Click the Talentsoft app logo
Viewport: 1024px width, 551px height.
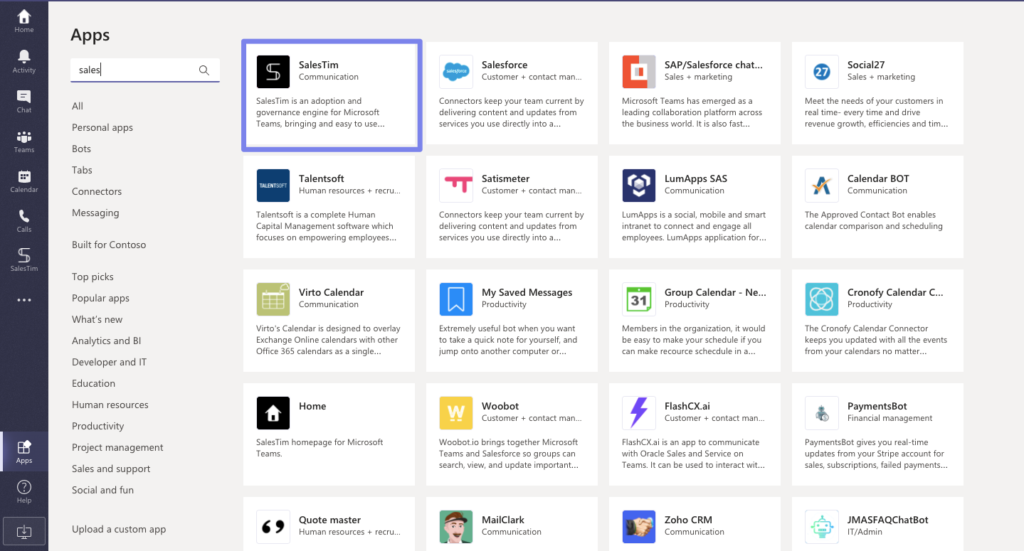[x=273, y=185]
